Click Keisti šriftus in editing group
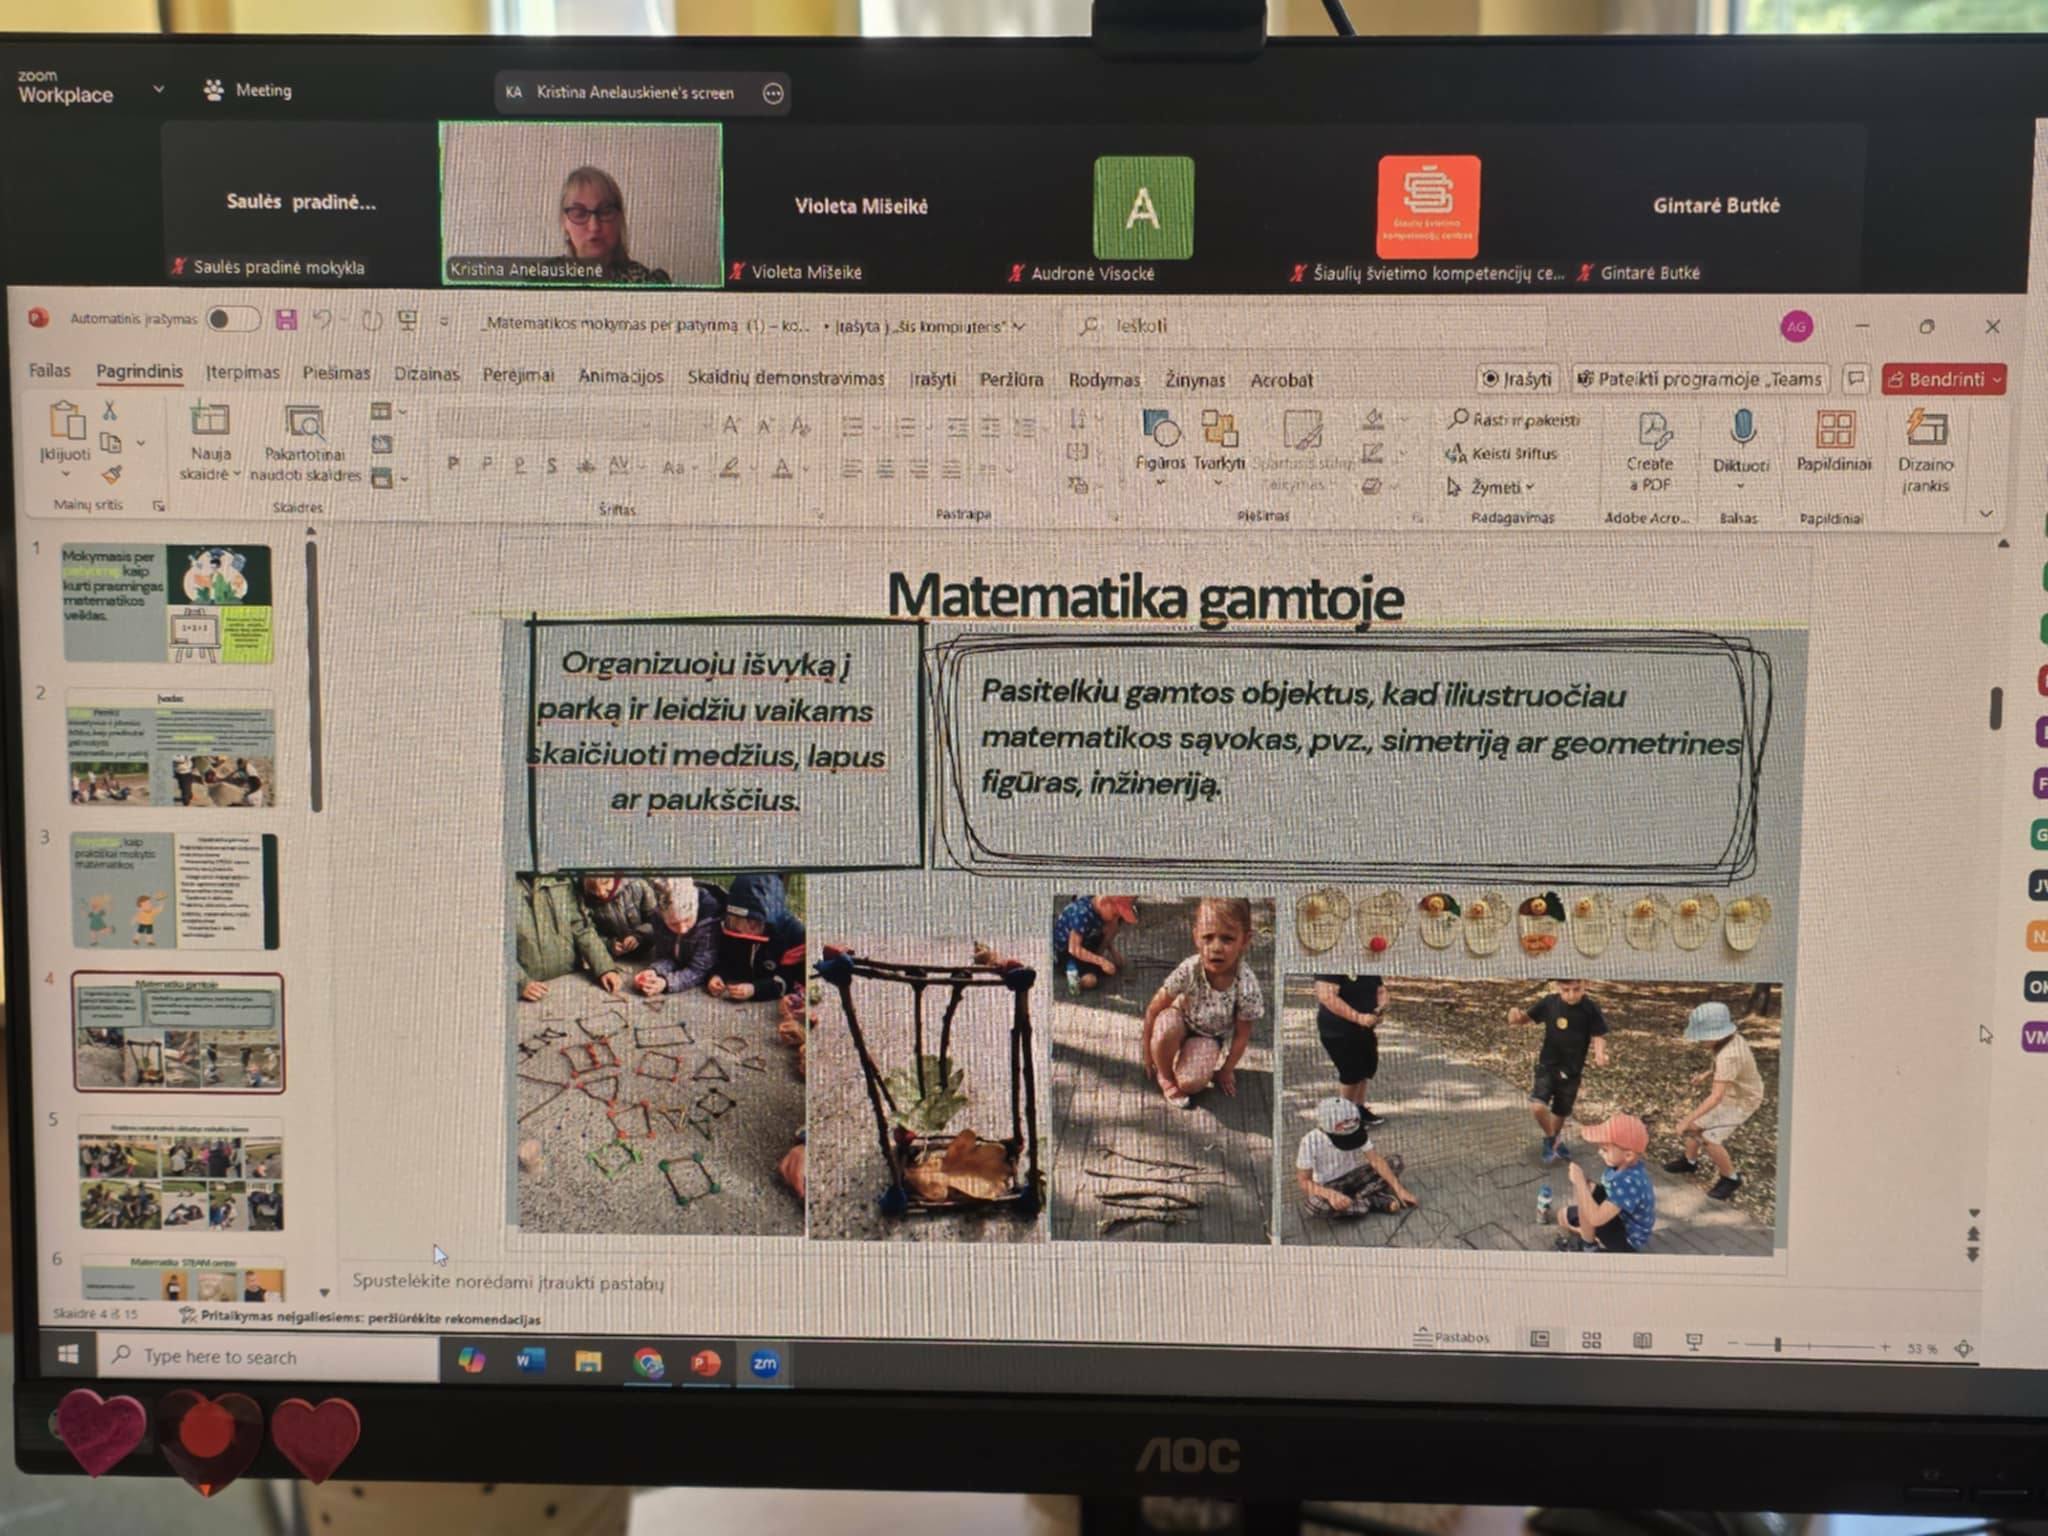2048x1536 pixels. [1502, 453]
